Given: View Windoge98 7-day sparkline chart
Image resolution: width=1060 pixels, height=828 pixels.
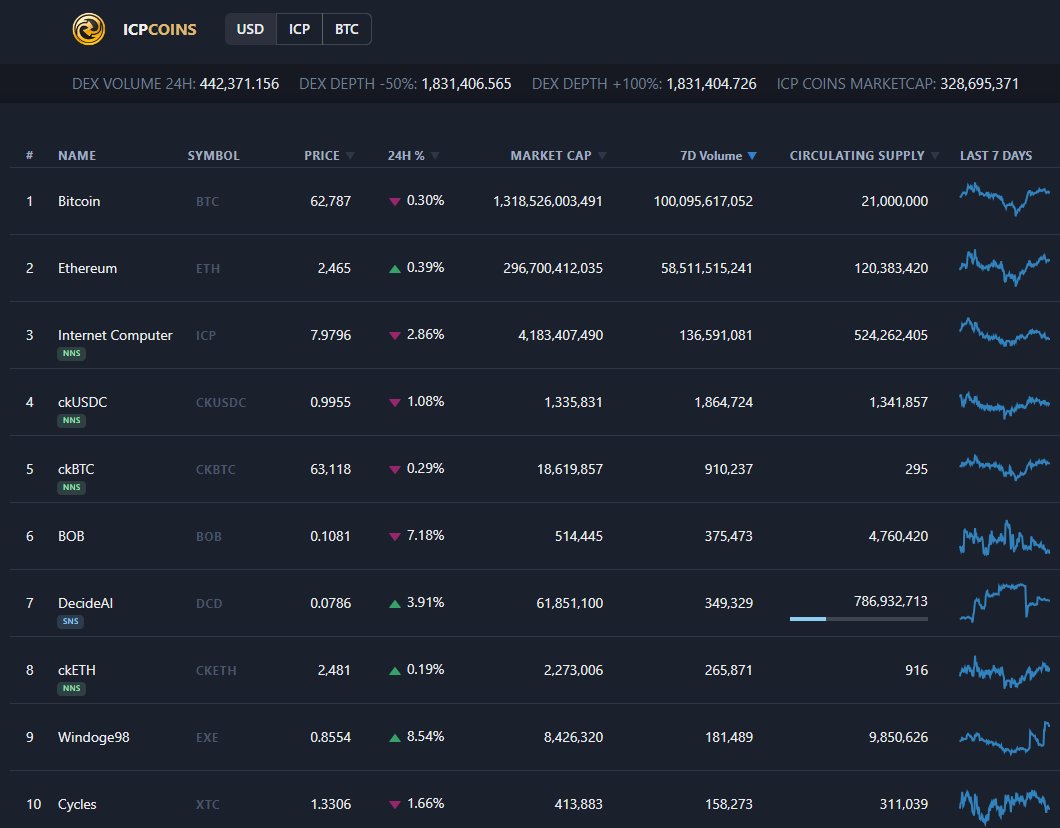Looking at the screenshot, I should point(1005,738).
